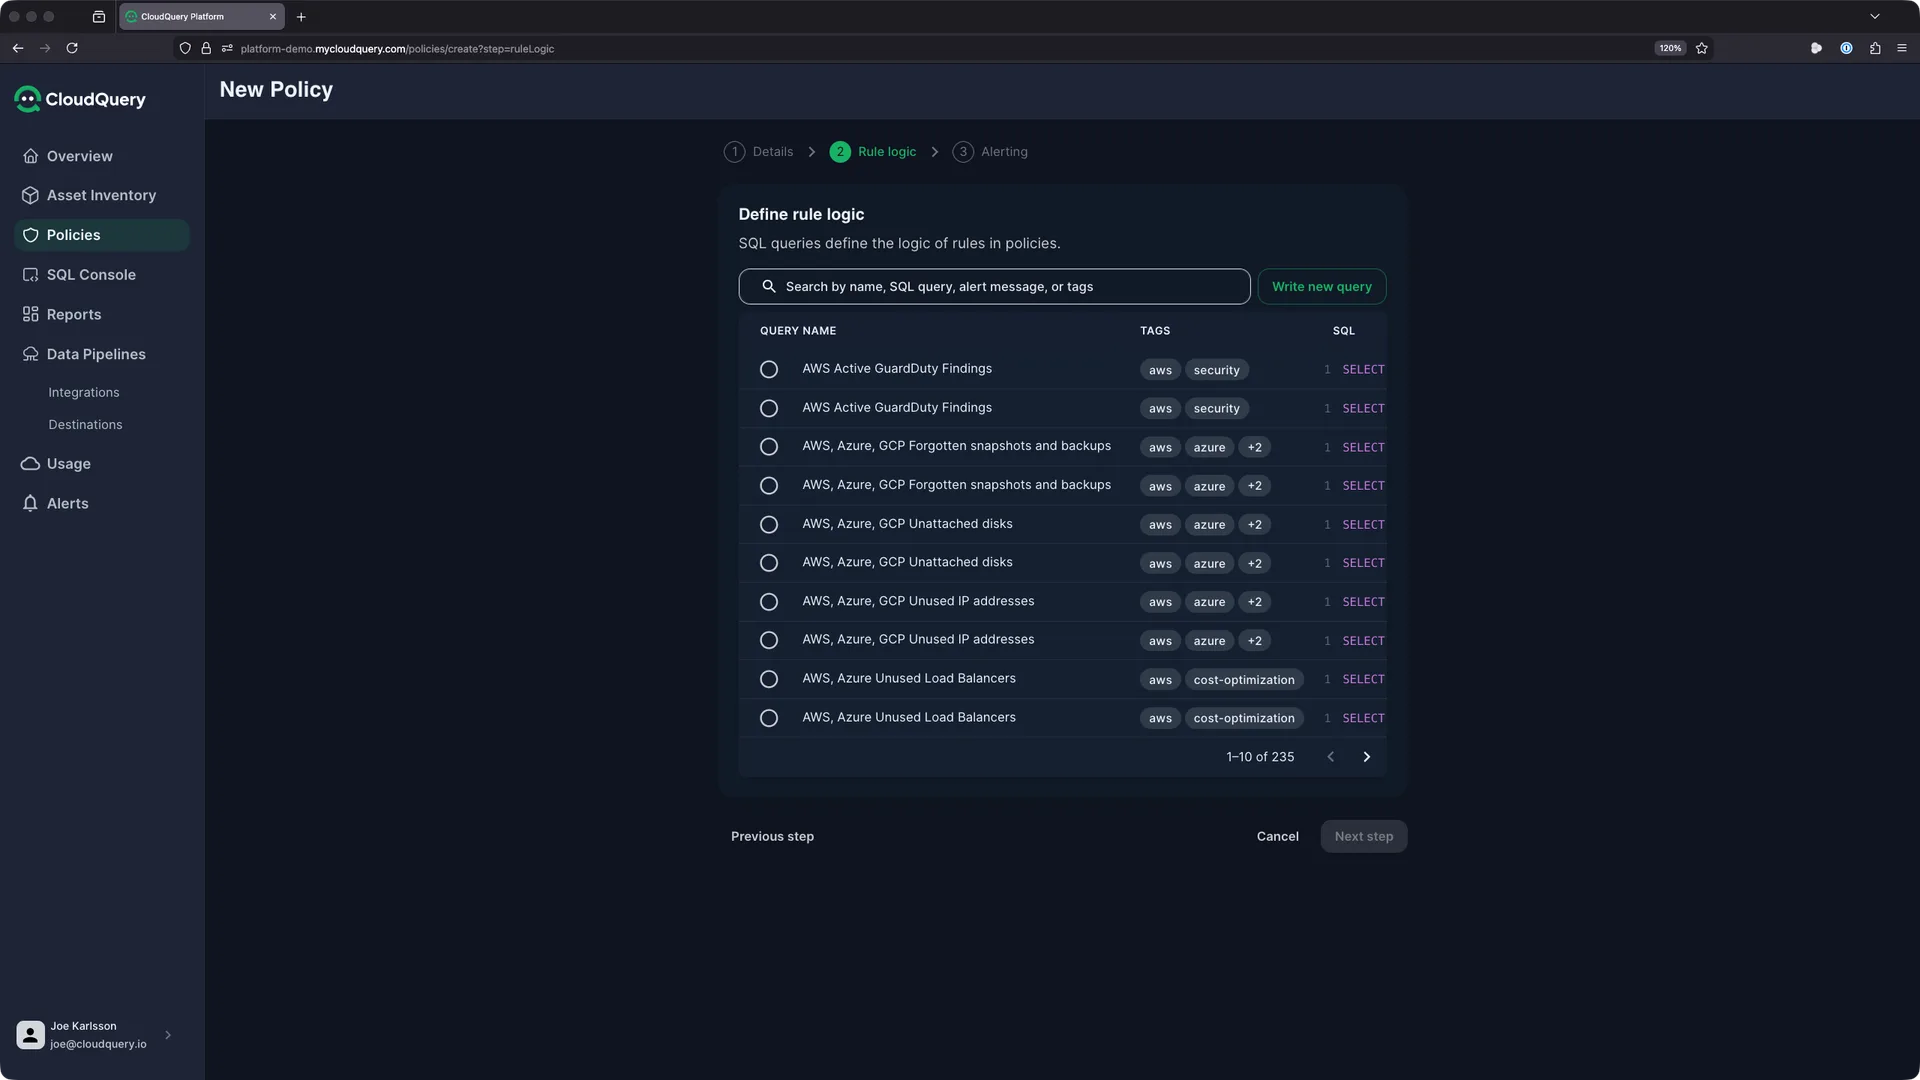Open browser tab list dropdown
1920x1080 pixels.
pyautogui.click(x=1875, y=16)
